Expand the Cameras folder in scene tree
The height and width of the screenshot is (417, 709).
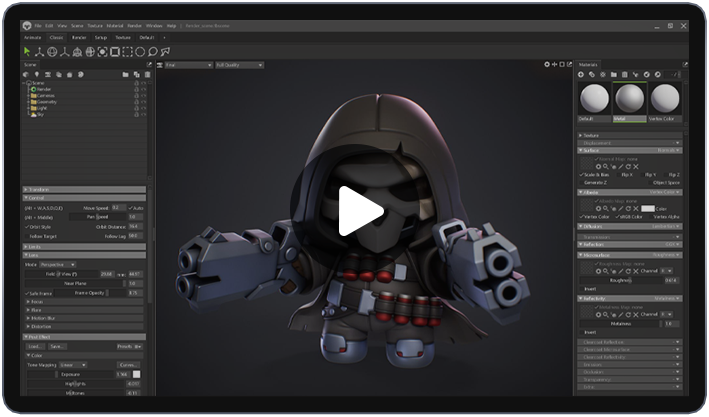(x=28, y=96)
